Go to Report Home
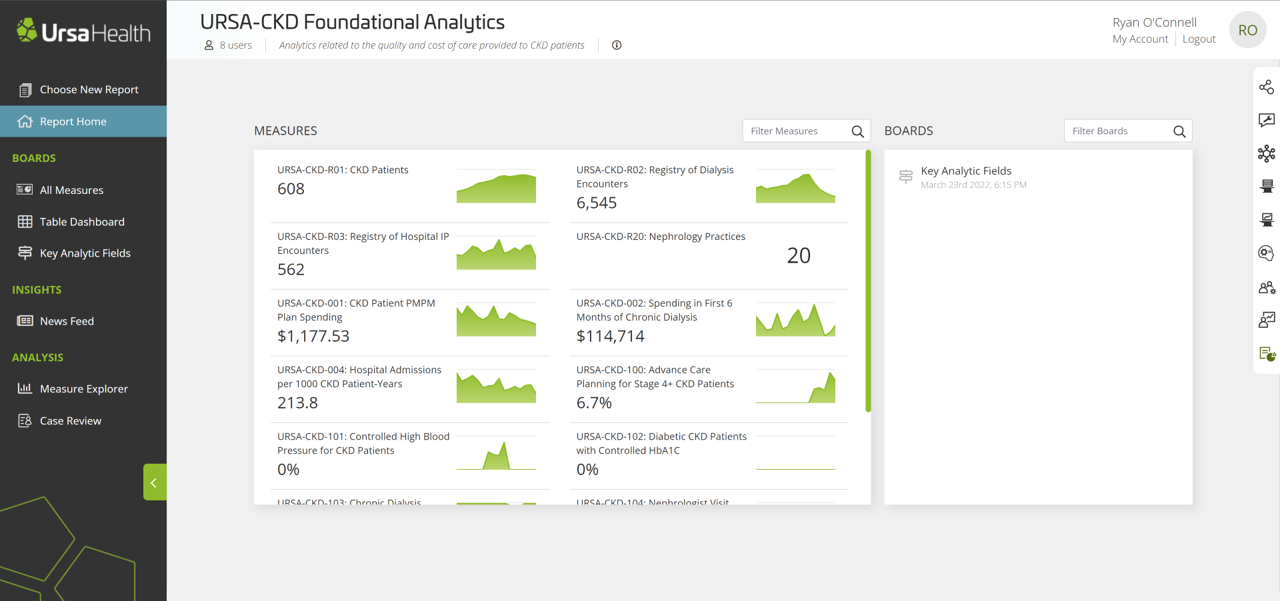Screen dimensions: 1280x601 pos(83,121)
